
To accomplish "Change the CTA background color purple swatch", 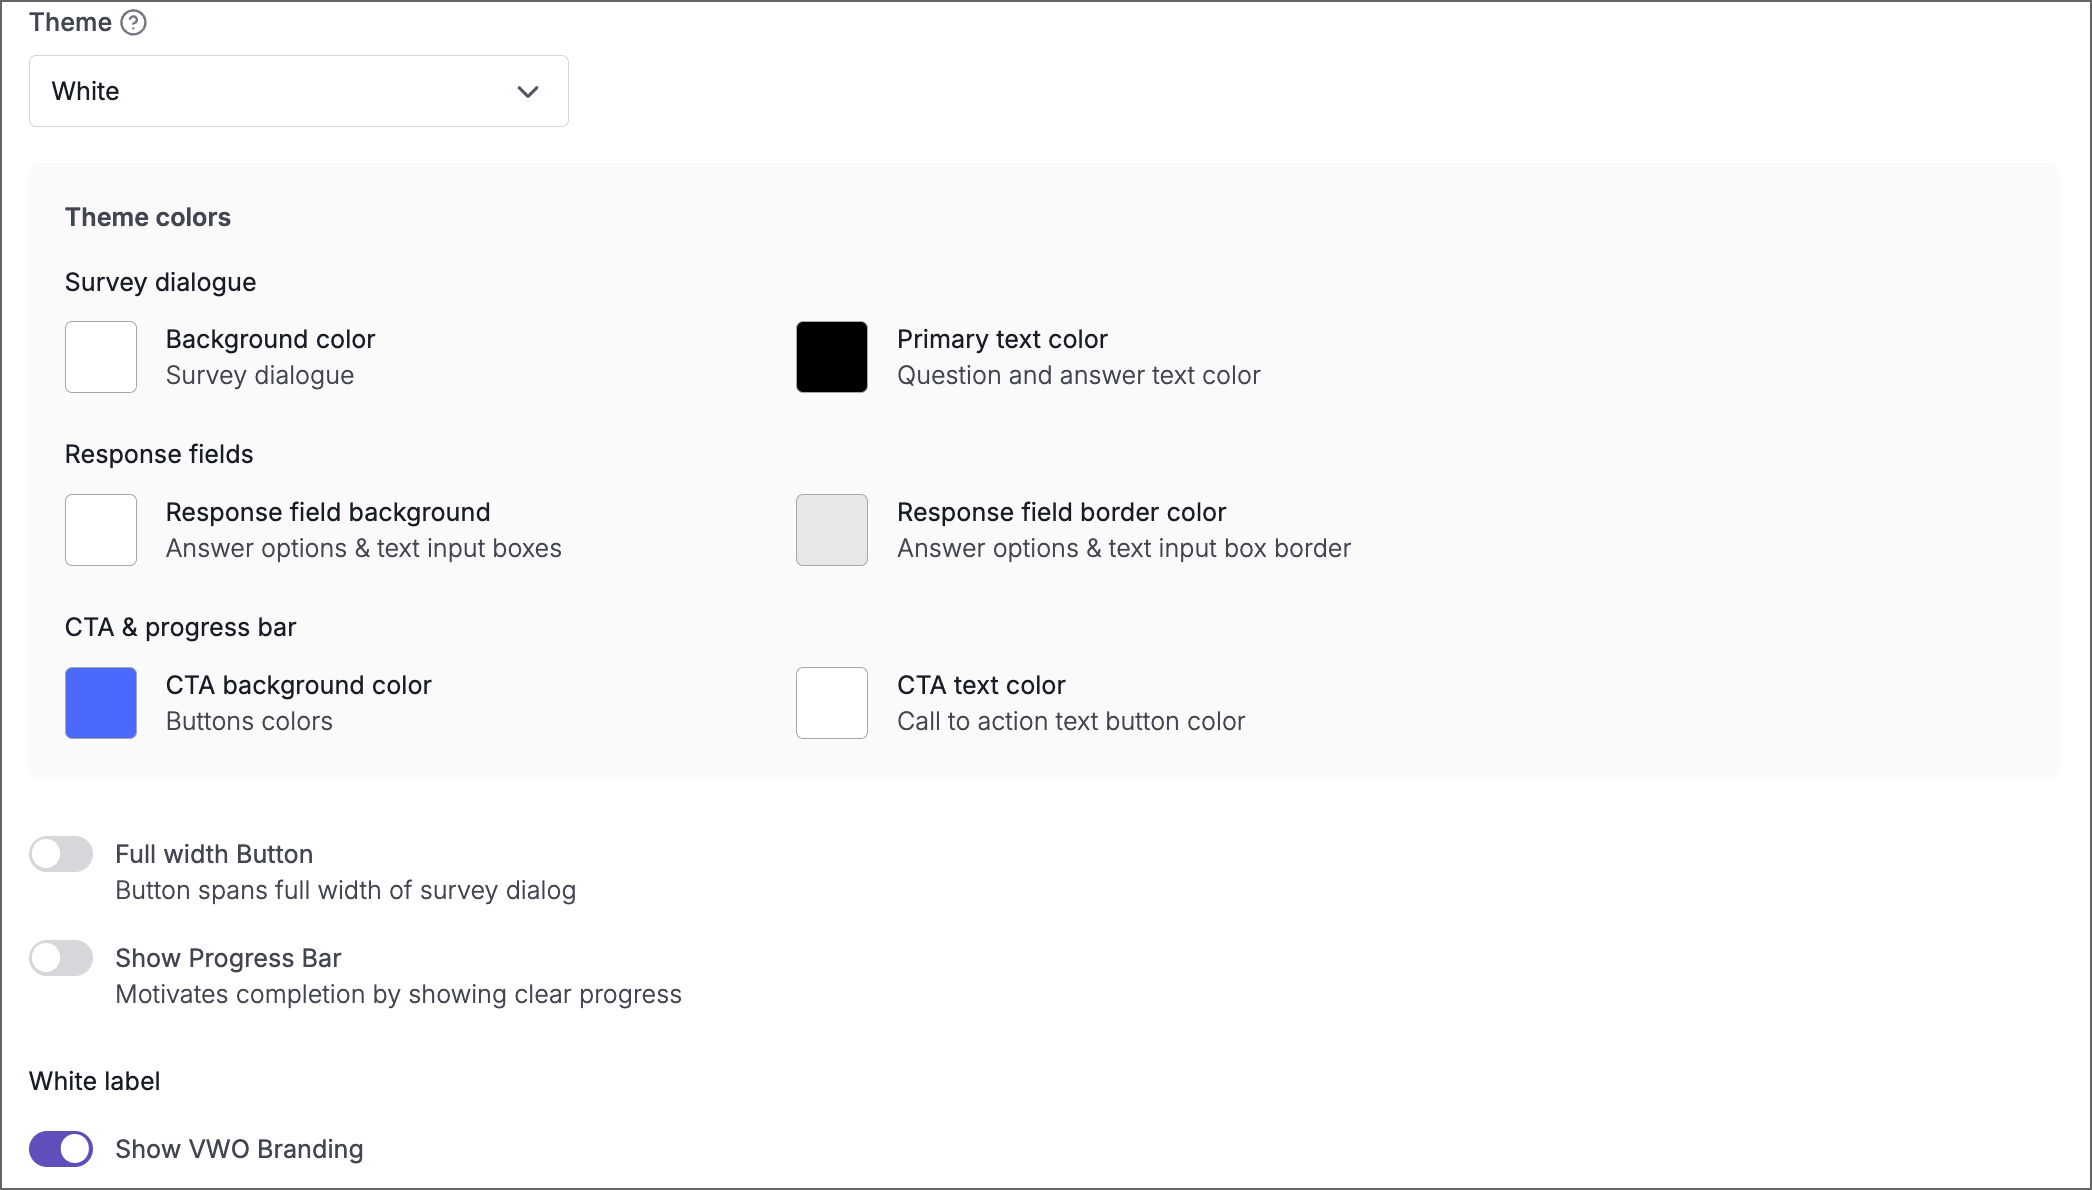I will pyautogui.click(x=100, y=703).
